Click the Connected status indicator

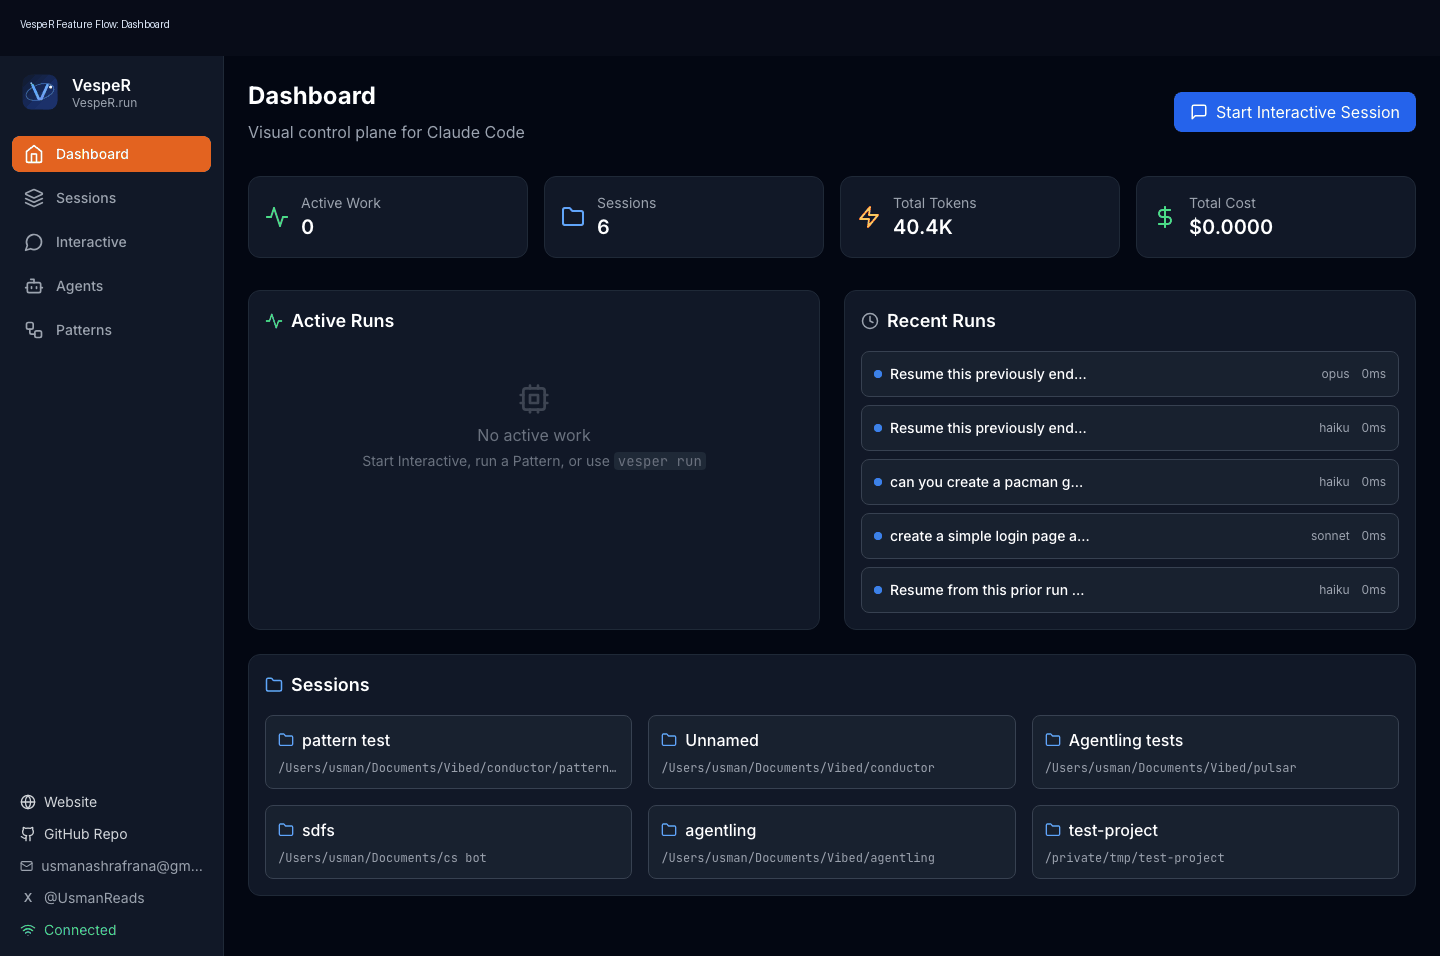point(79,930)
